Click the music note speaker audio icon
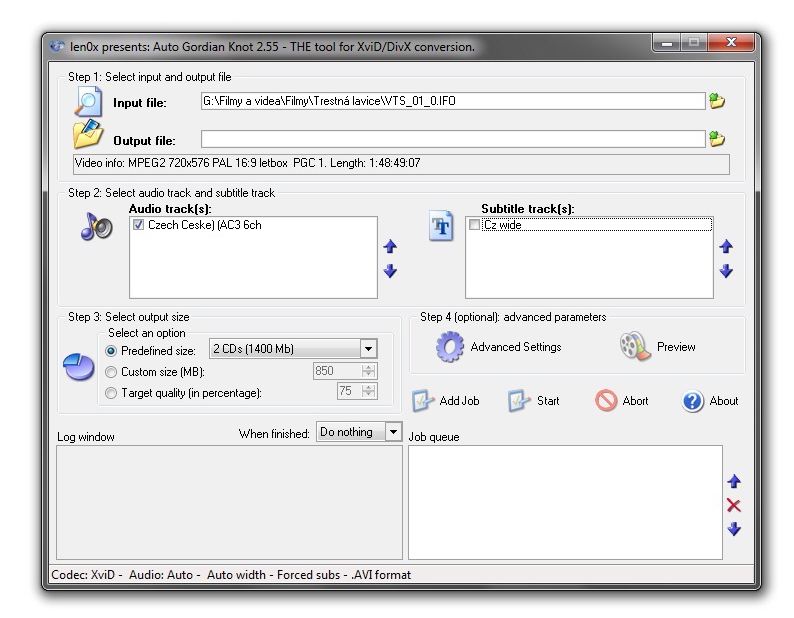Image resolution: width=794 pixels, height=618 pixels. point(96,226)
